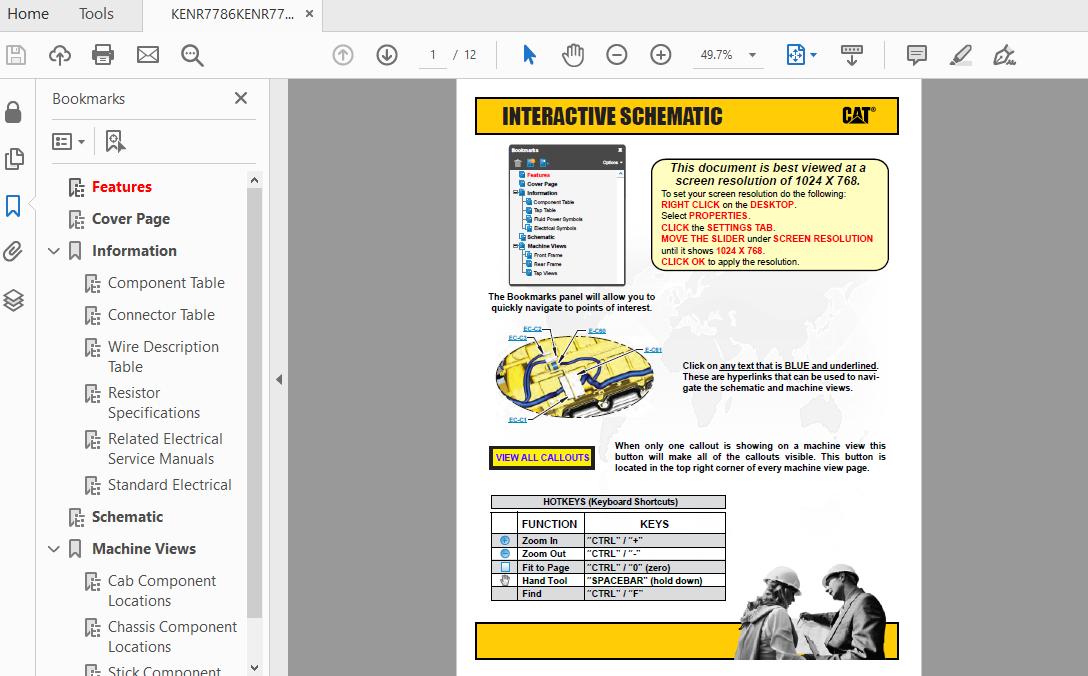Activate the Hand pan tool

click(x=573, y=55)
